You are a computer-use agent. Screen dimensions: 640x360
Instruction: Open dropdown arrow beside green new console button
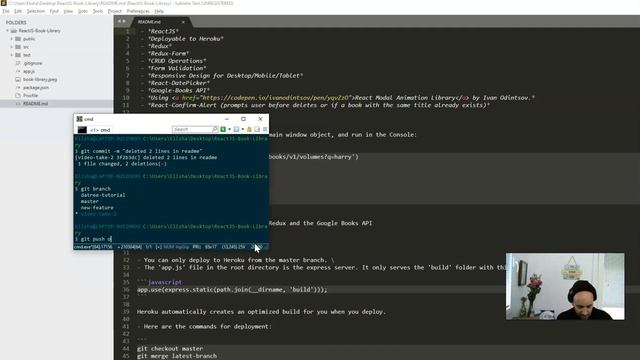coord(229,129)
